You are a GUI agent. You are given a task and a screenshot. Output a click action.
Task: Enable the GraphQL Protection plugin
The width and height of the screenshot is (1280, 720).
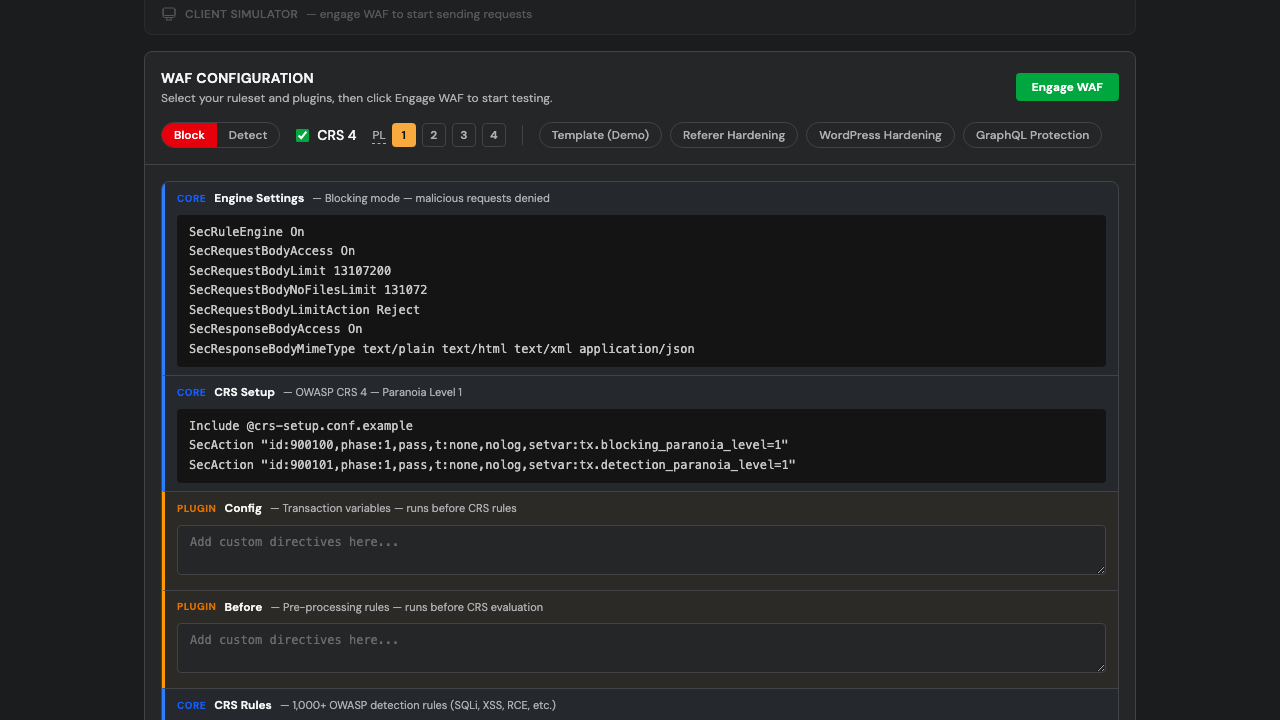point(1032,135)
